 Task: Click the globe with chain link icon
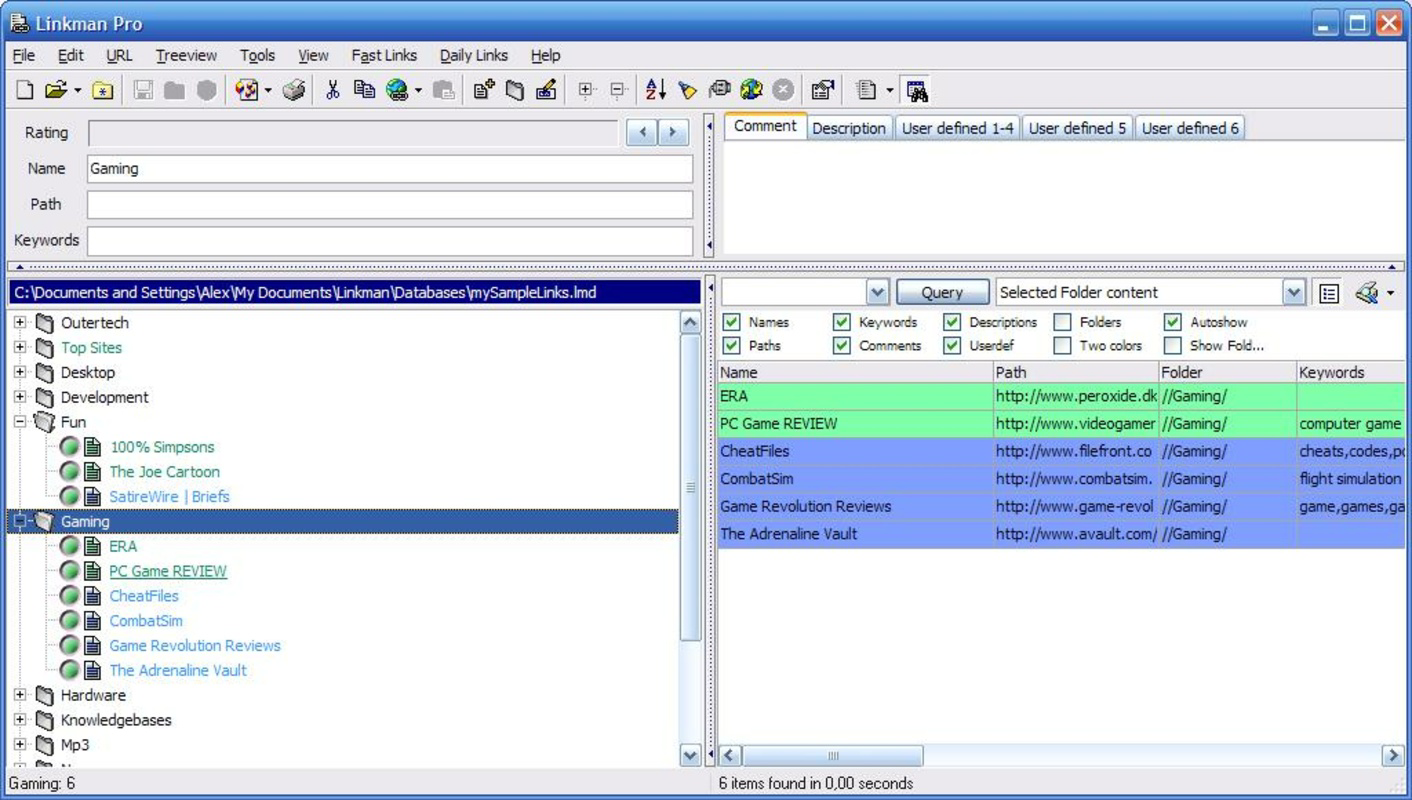(x=397, y=90)
